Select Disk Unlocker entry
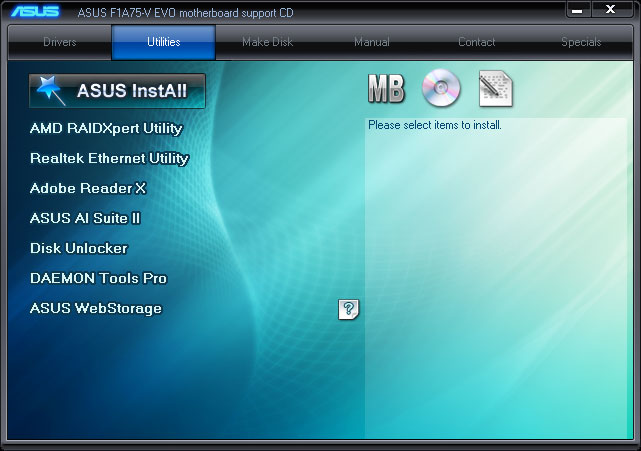This screenshot has height=451, width=641. pyautogui.click(x=79, y=248)
